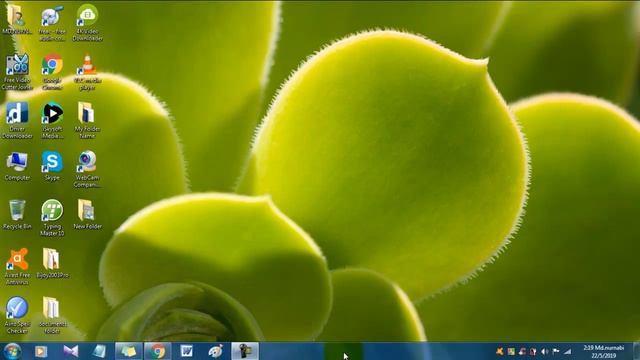Launch Google Chrome from the desktop
This screenshot has width=640, height=360.
[52, 72]
